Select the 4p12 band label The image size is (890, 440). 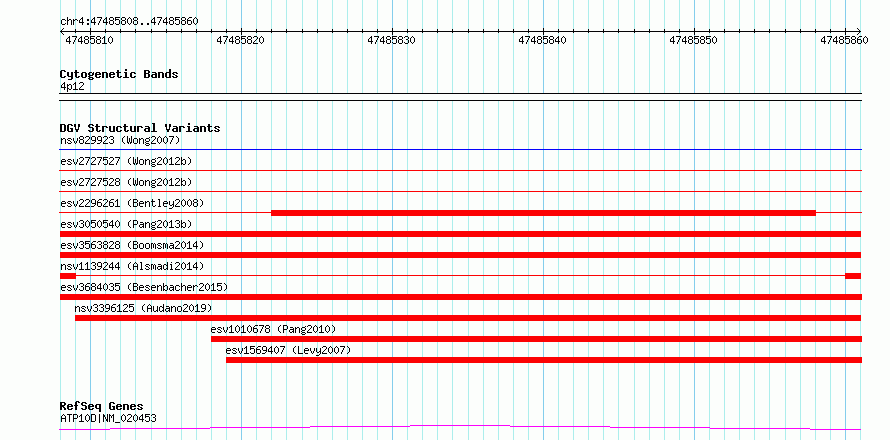tap(72, 87)
